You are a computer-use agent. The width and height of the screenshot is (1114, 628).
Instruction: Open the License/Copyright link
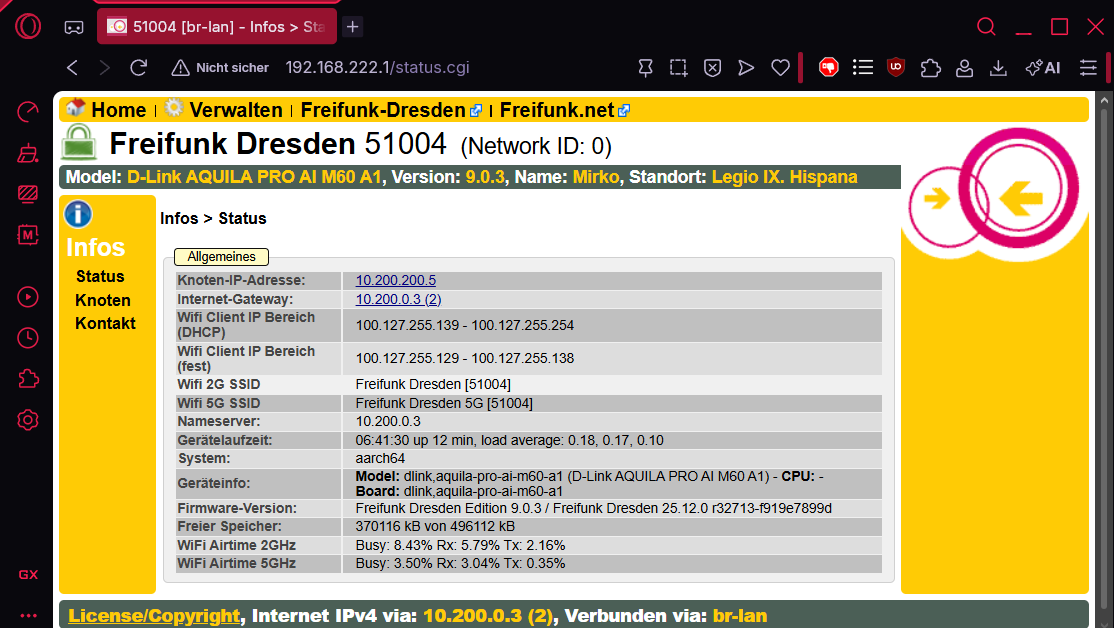[x=154, y=616]
